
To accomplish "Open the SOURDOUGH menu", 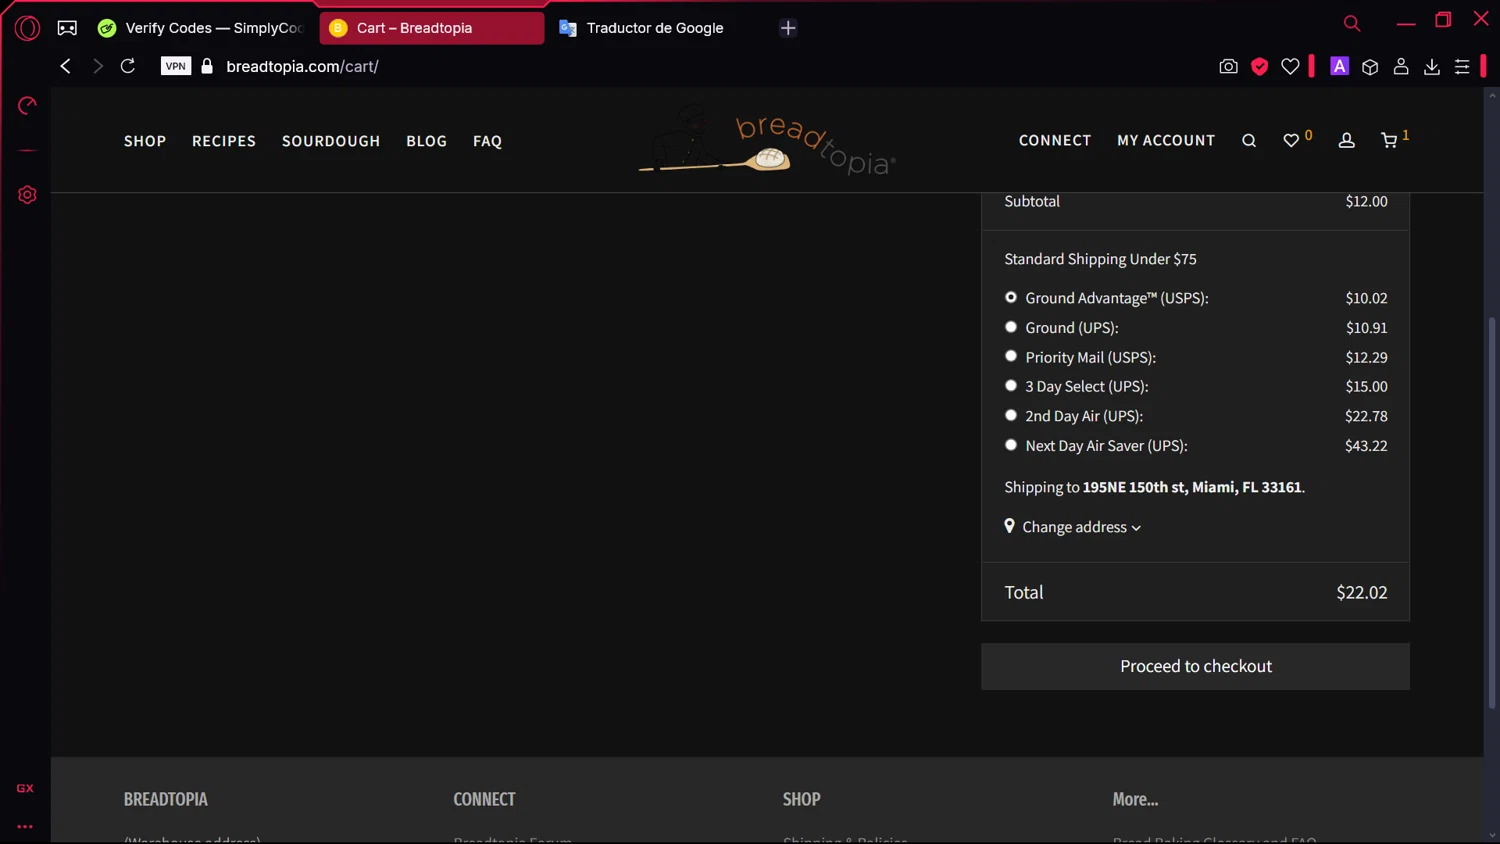I will coord(331,141).
